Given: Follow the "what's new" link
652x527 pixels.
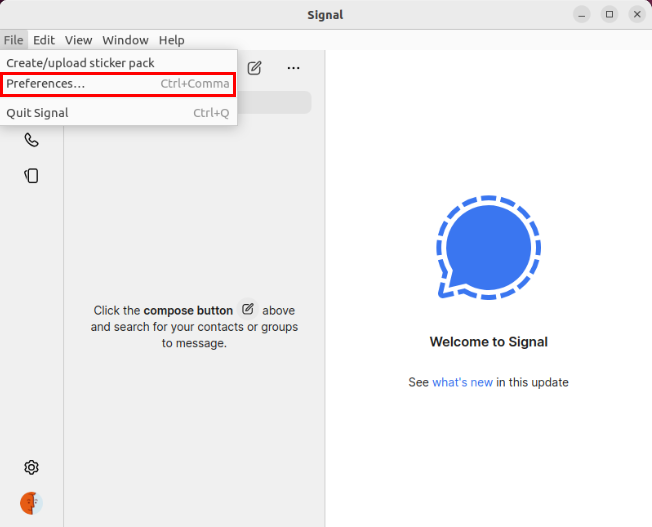Looking at the screenshot, I should point(462,382).
